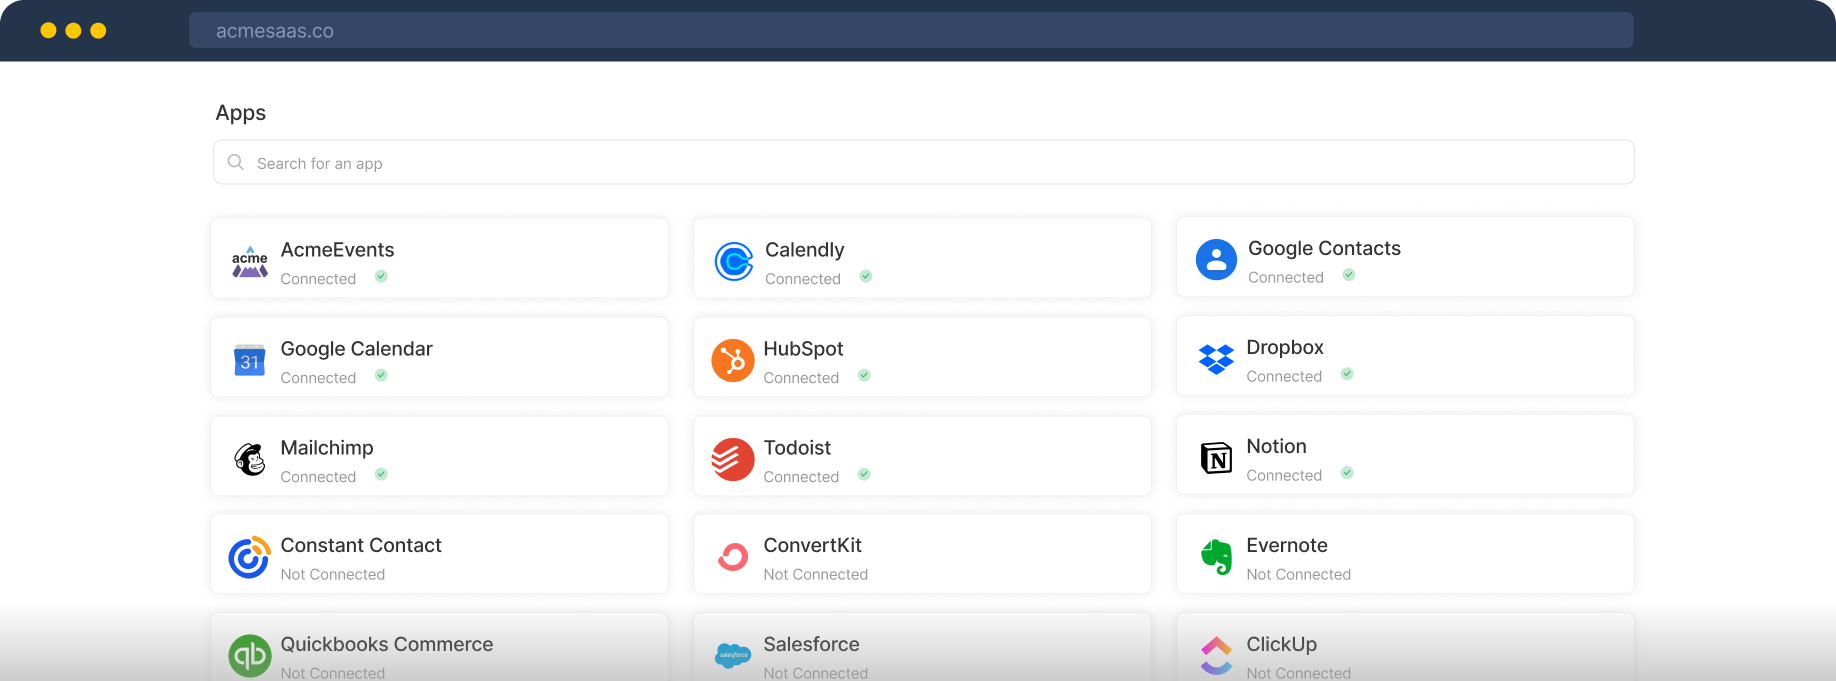Click the Google Contacts person icon
The image size is (1836, 681).
[1216, 260]
